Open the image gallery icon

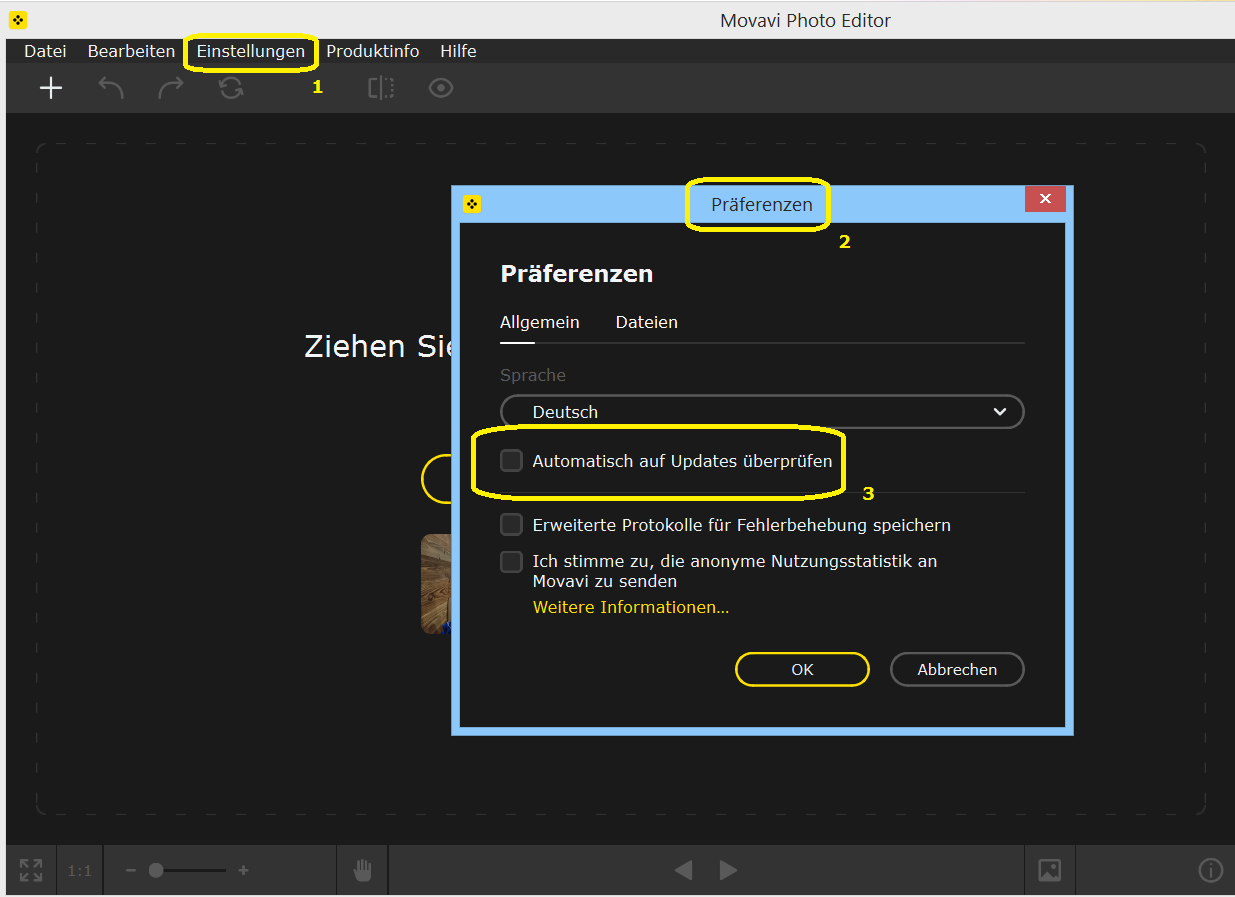click(x=1049, y=870)
